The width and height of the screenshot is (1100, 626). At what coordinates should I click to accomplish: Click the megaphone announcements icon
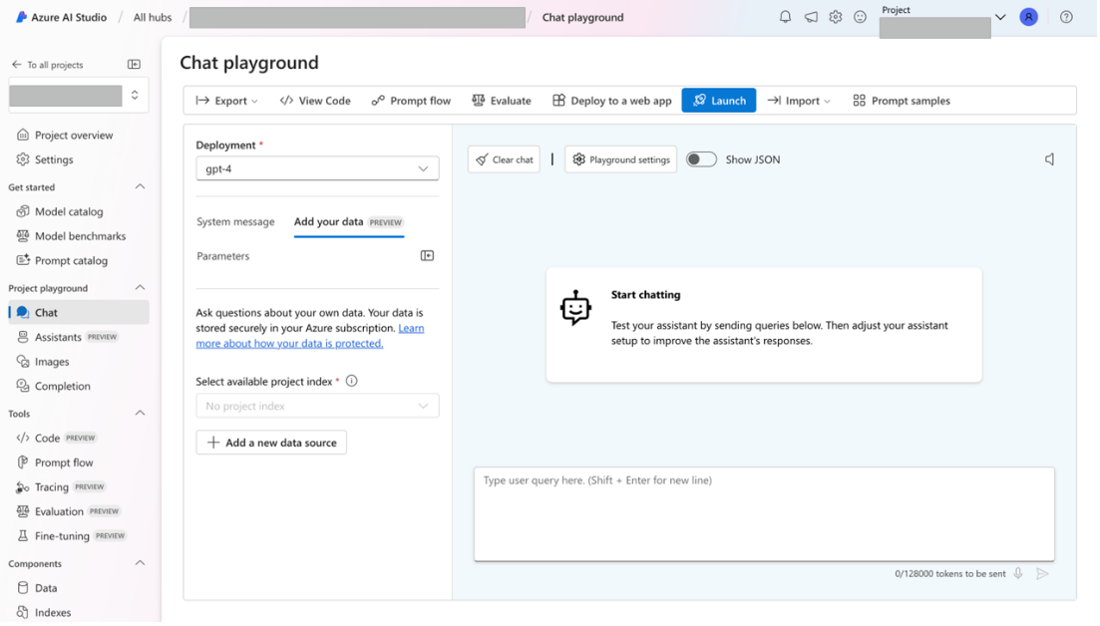pyautogui.click(x=811, y=17)
